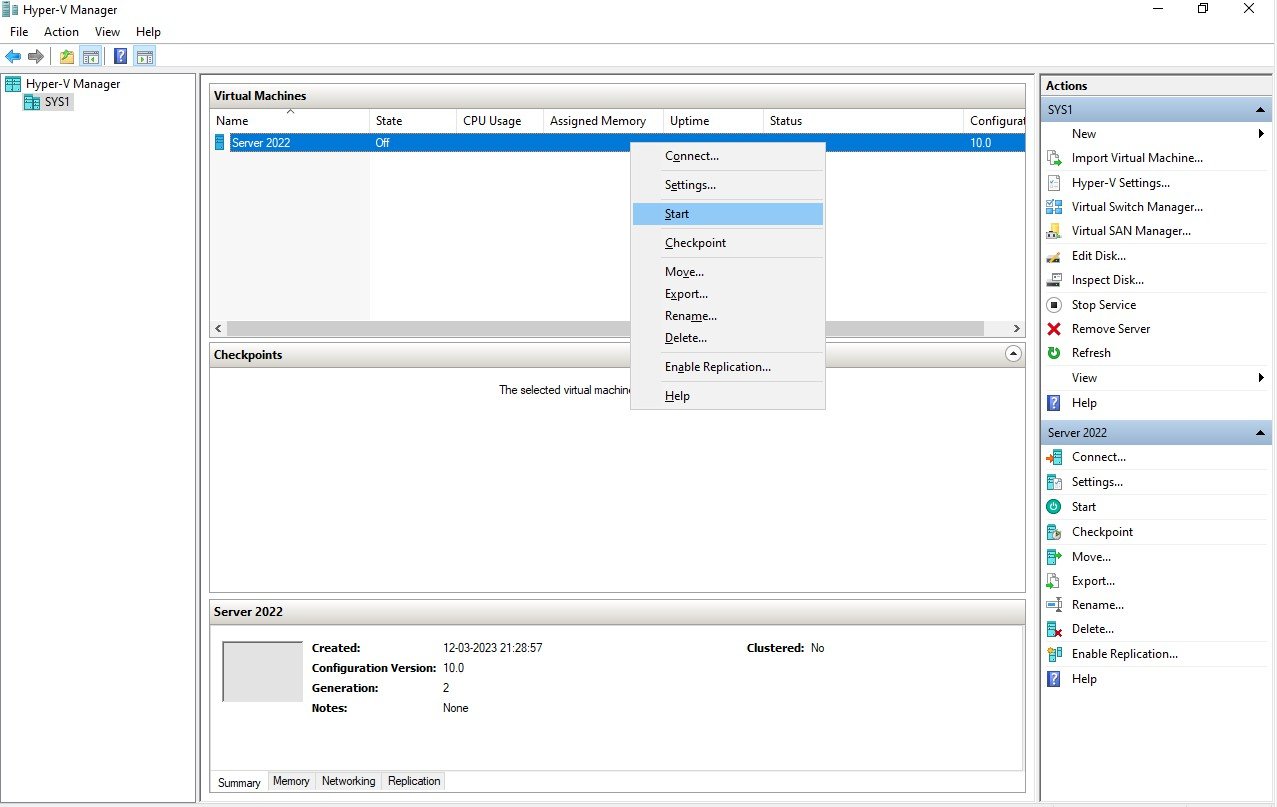Click the Connect icon under Server 2022 actions
The image size is (1277, 807).
[x=1054, y=457]
